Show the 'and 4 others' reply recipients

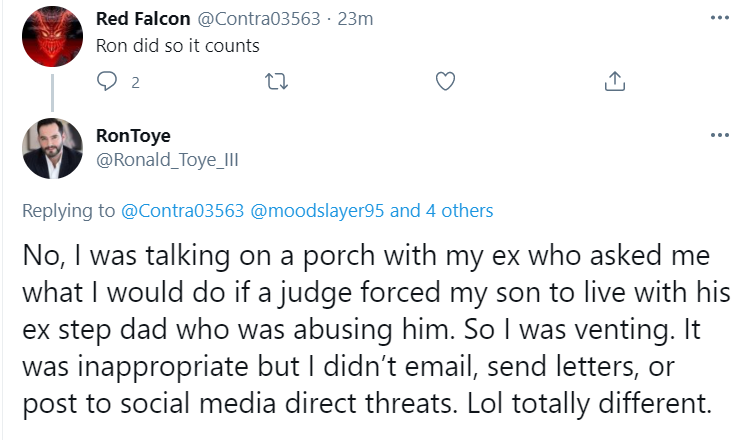coord(442,211)
